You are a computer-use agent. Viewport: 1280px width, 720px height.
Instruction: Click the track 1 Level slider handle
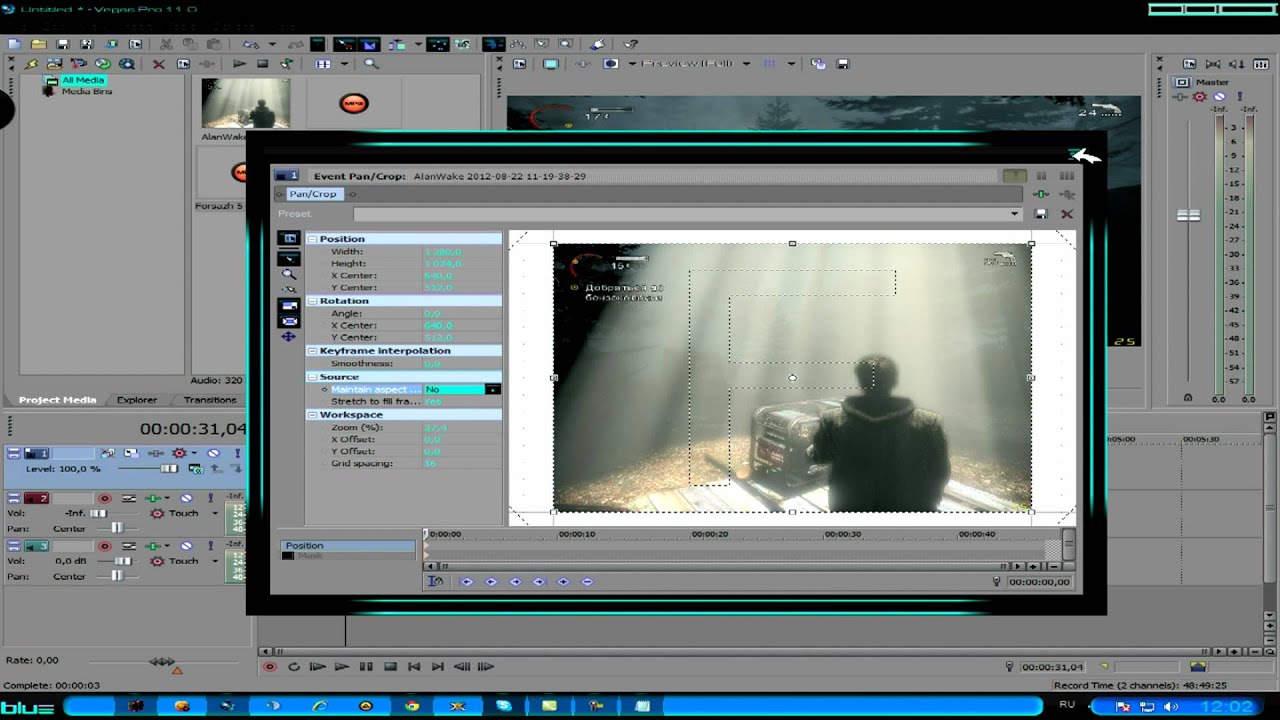(x=169, y=469)
